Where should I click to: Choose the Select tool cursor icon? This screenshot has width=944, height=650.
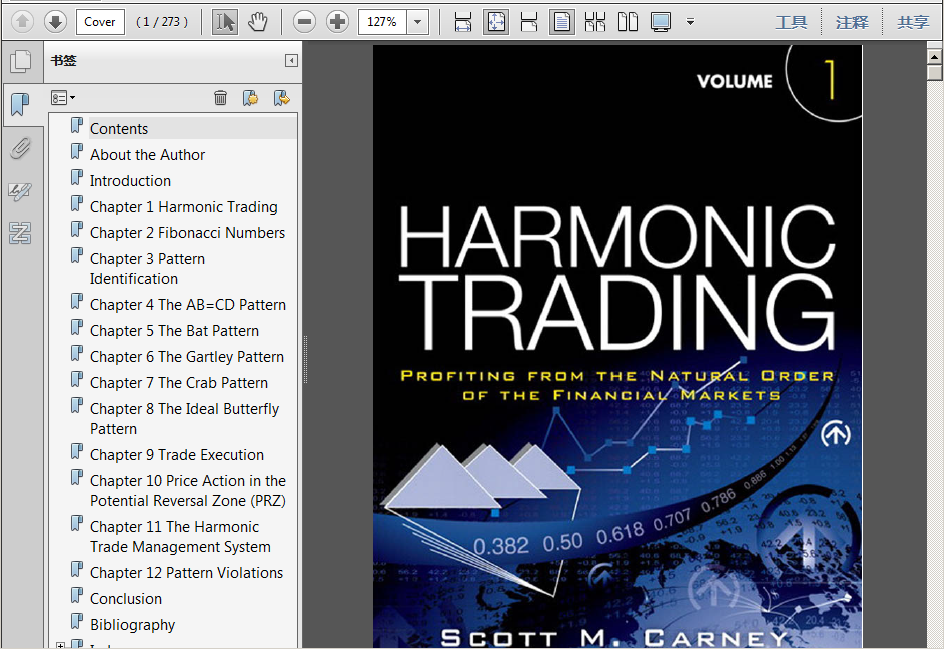point(225,22)
